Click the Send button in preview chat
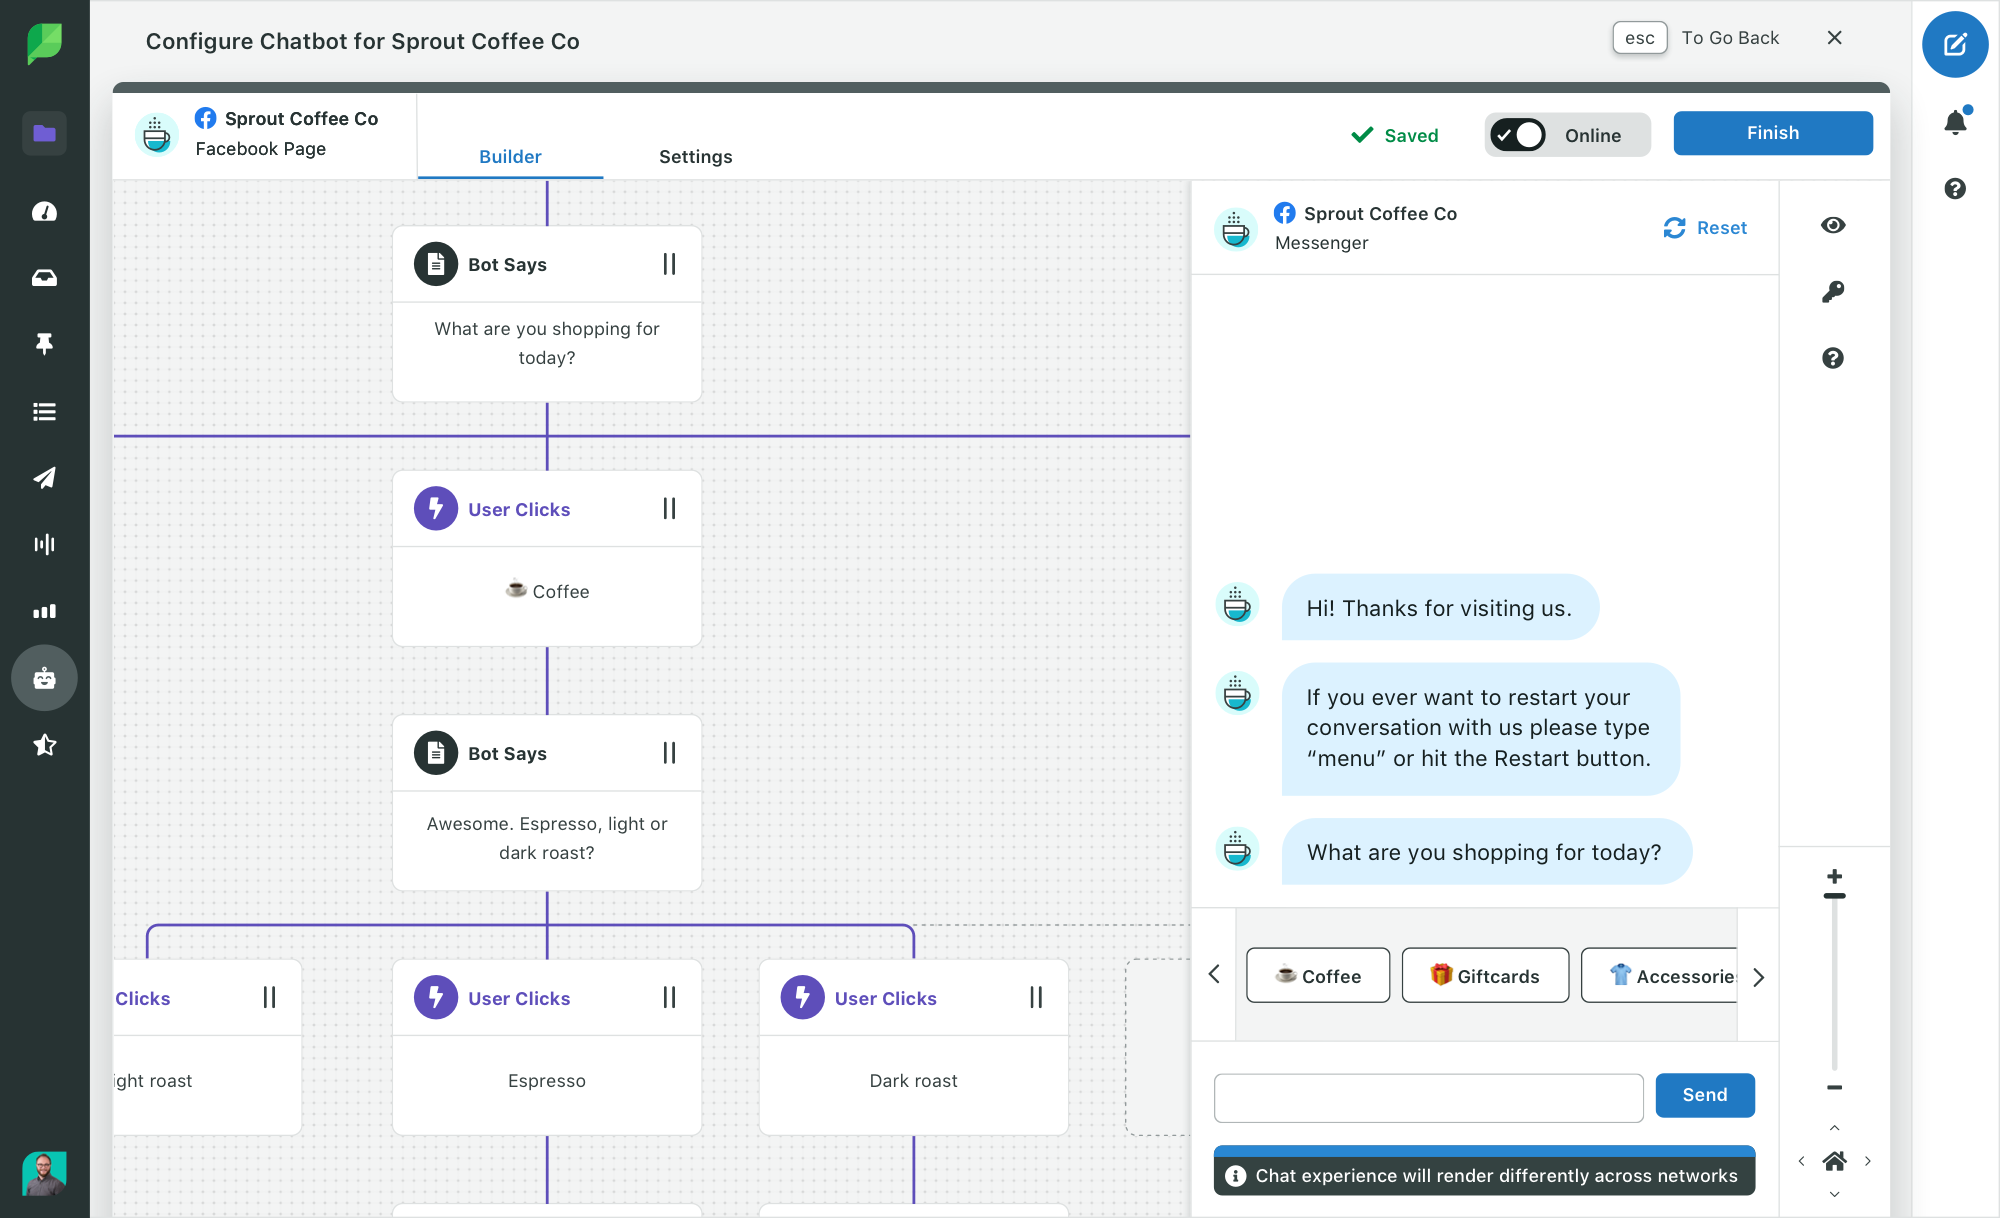This screenshot has height=1218, width=2000. 1703,1094
